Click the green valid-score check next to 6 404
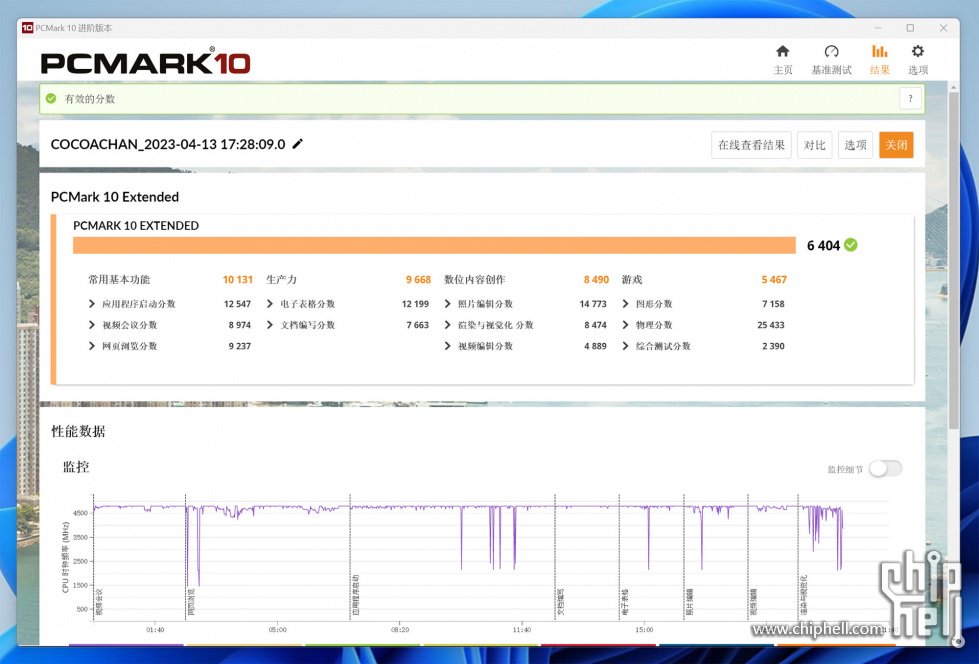Screen dimensions: 979x664 tap(850, 245)
